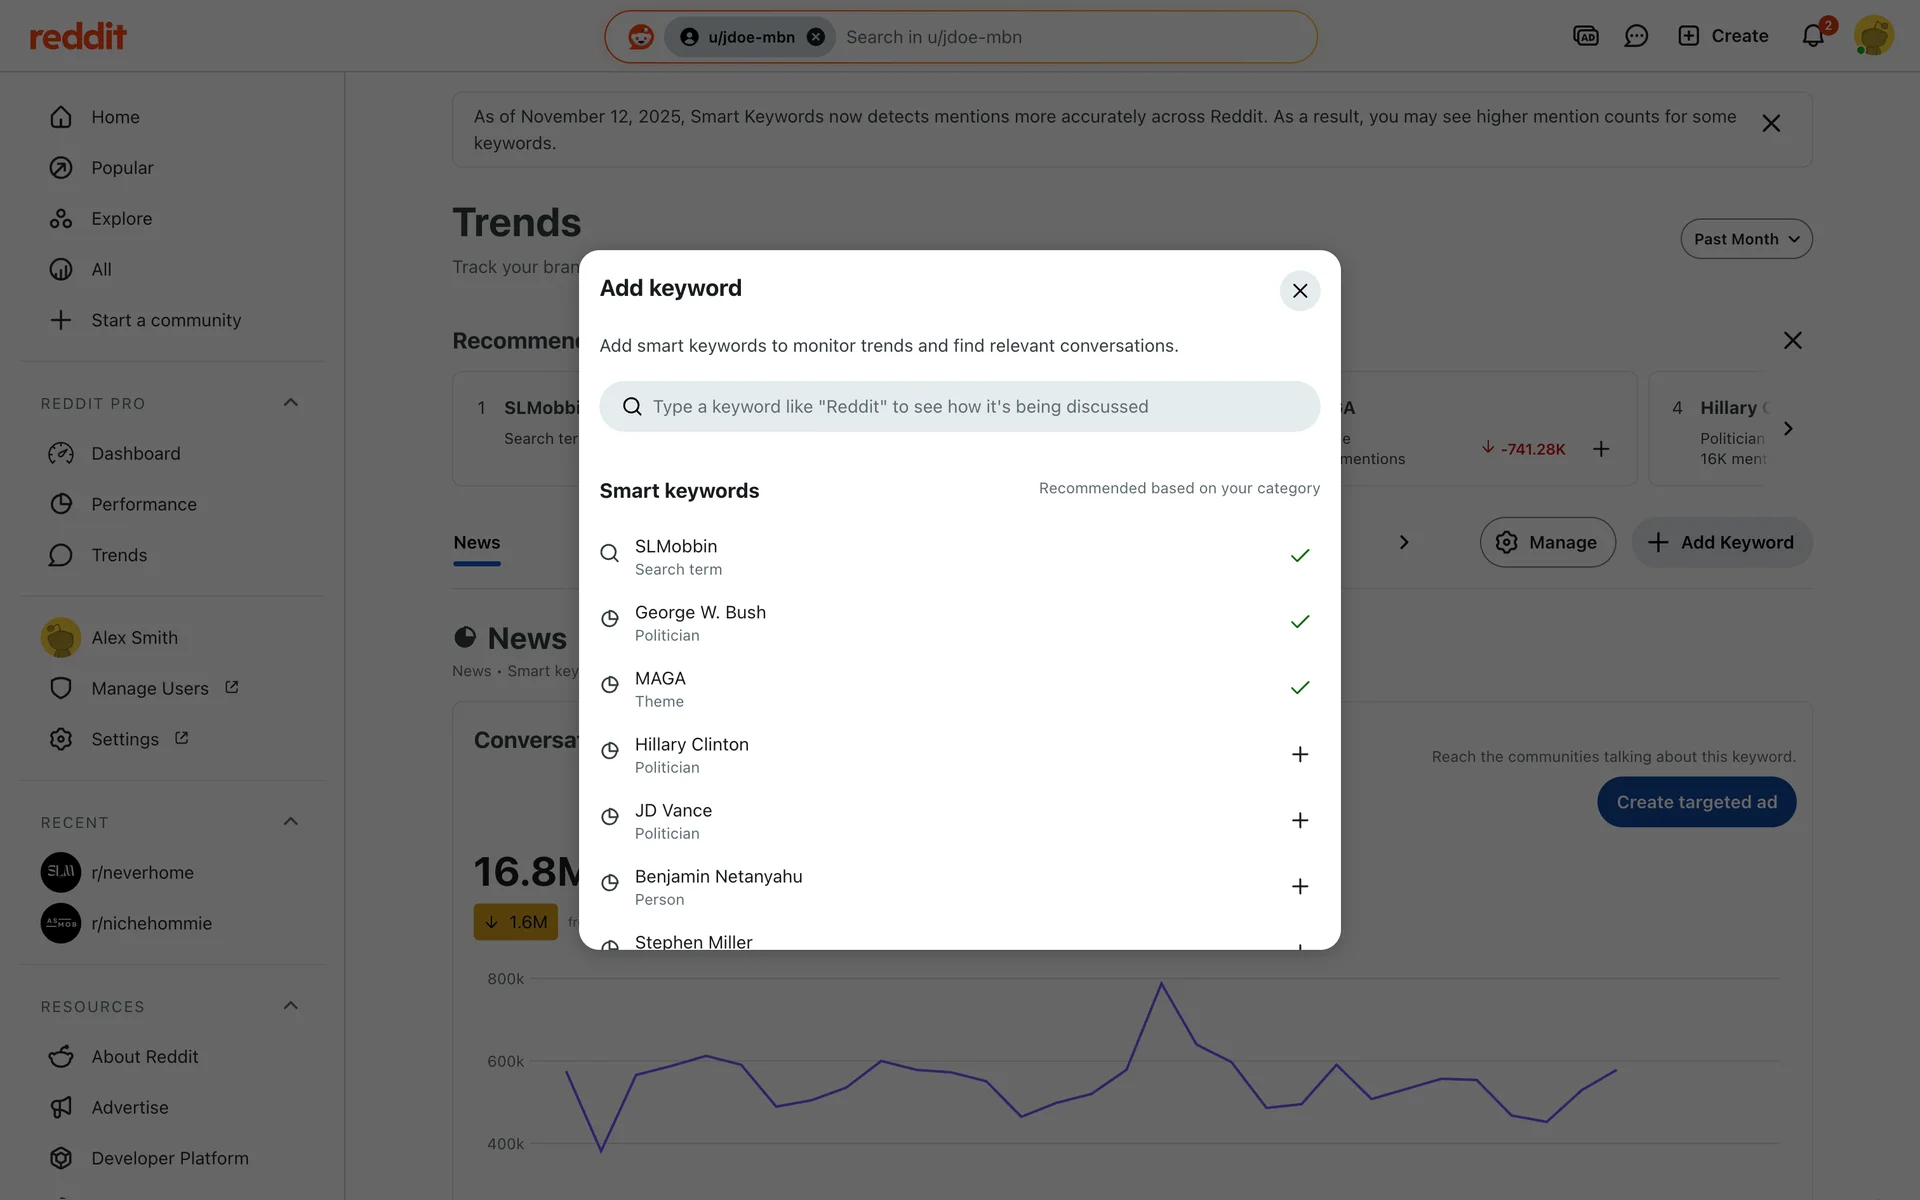Remove the u/jdoe-mbn search filter chip
This screenshot has height=1200, width=1920.
coord(816,37)
